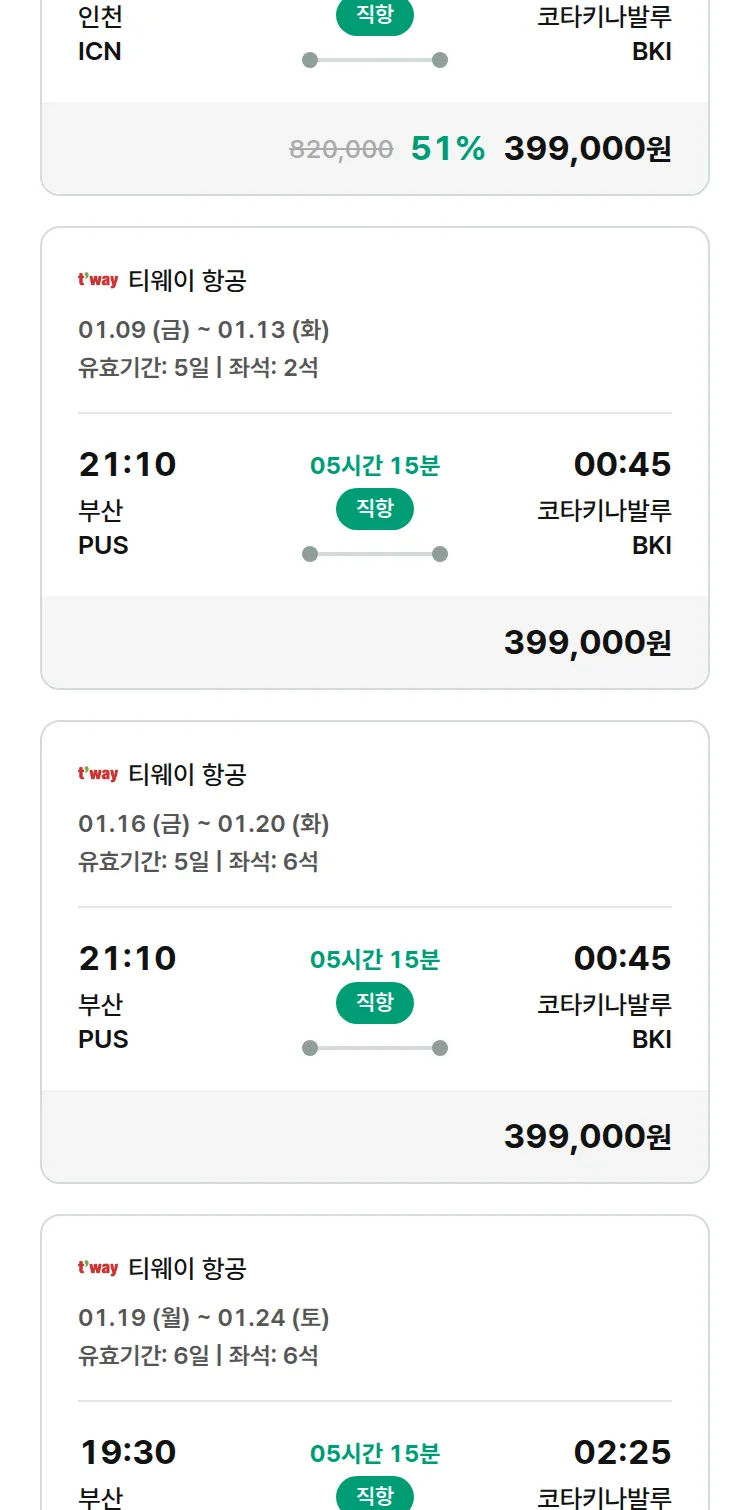This screenshot has width=750, height=1510.
Task: Select the 399,000원 price on the 01.09 flight
Action: (587, 643)
